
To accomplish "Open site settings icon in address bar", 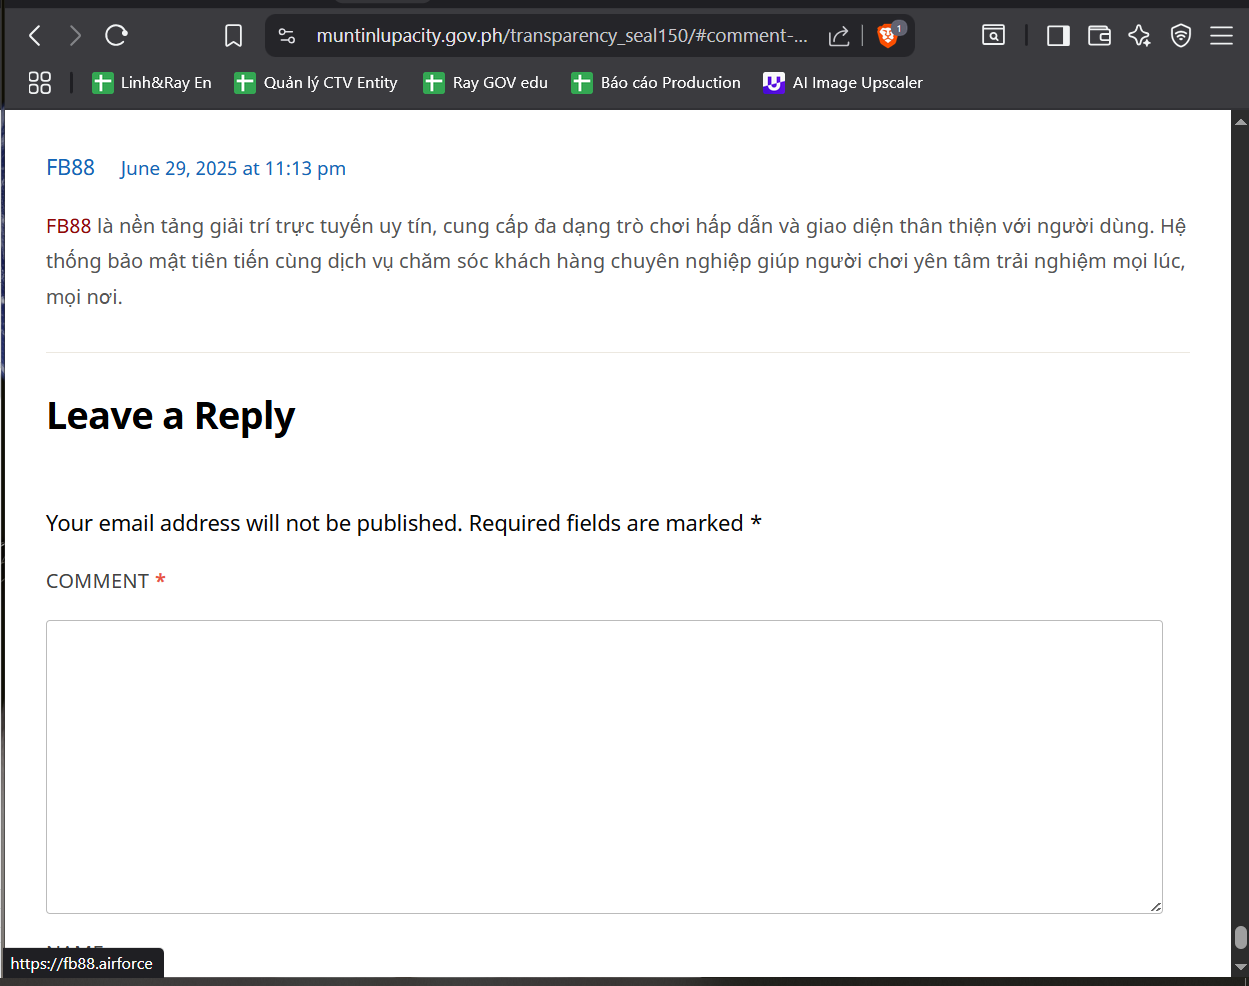I will tap(287, 36).
